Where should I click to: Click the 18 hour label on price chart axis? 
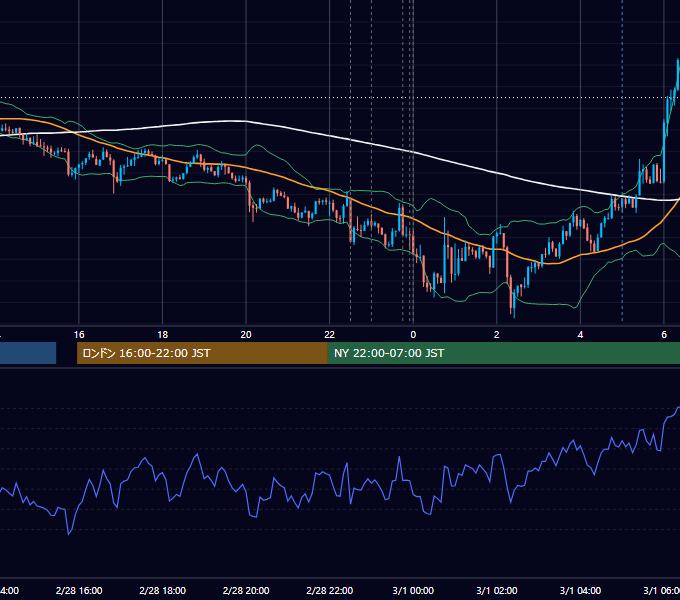[x=162, y=335]
